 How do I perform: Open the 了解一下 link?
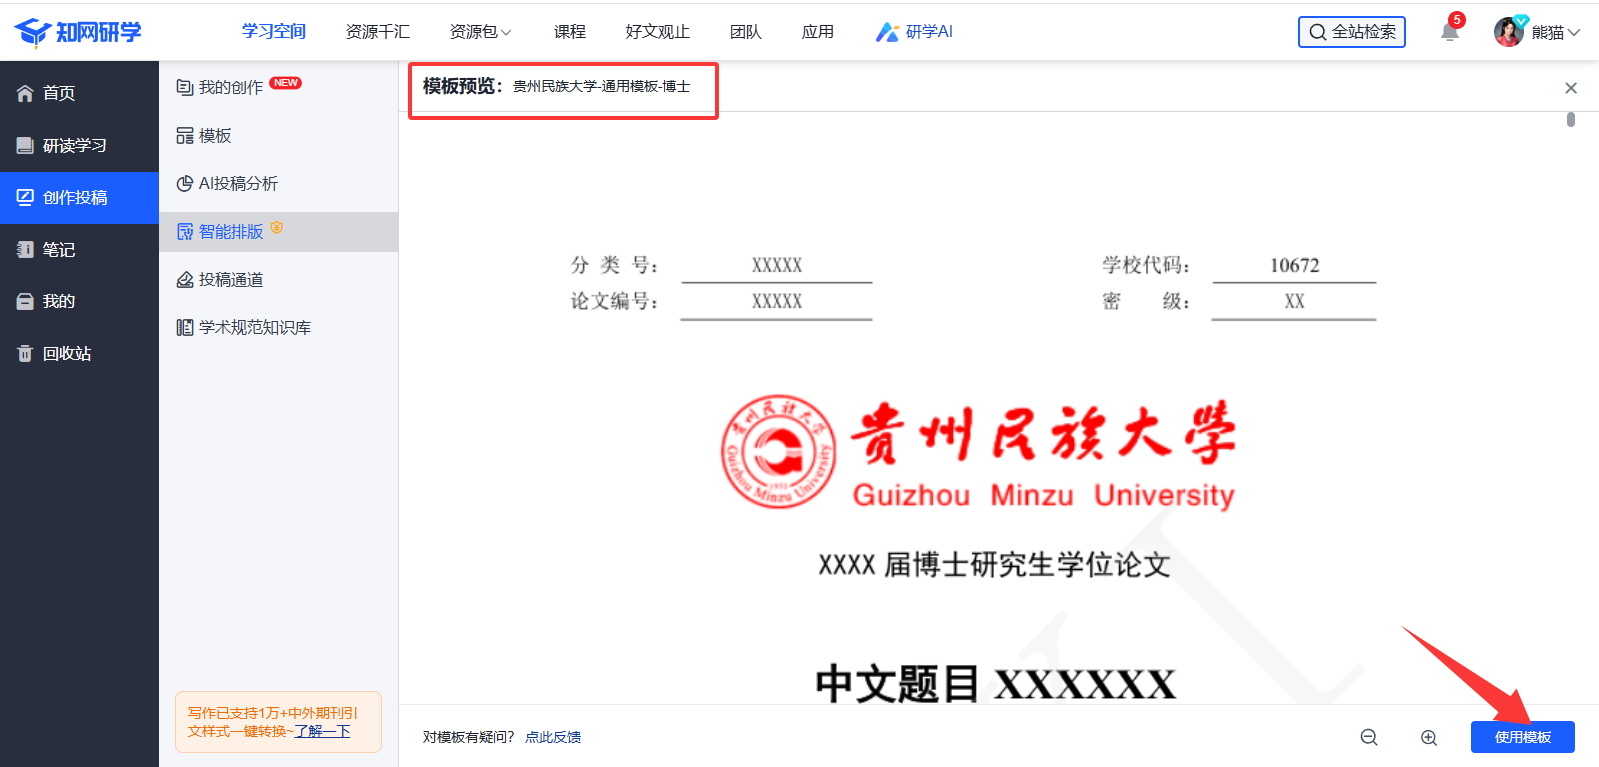(x=322, y=731)
